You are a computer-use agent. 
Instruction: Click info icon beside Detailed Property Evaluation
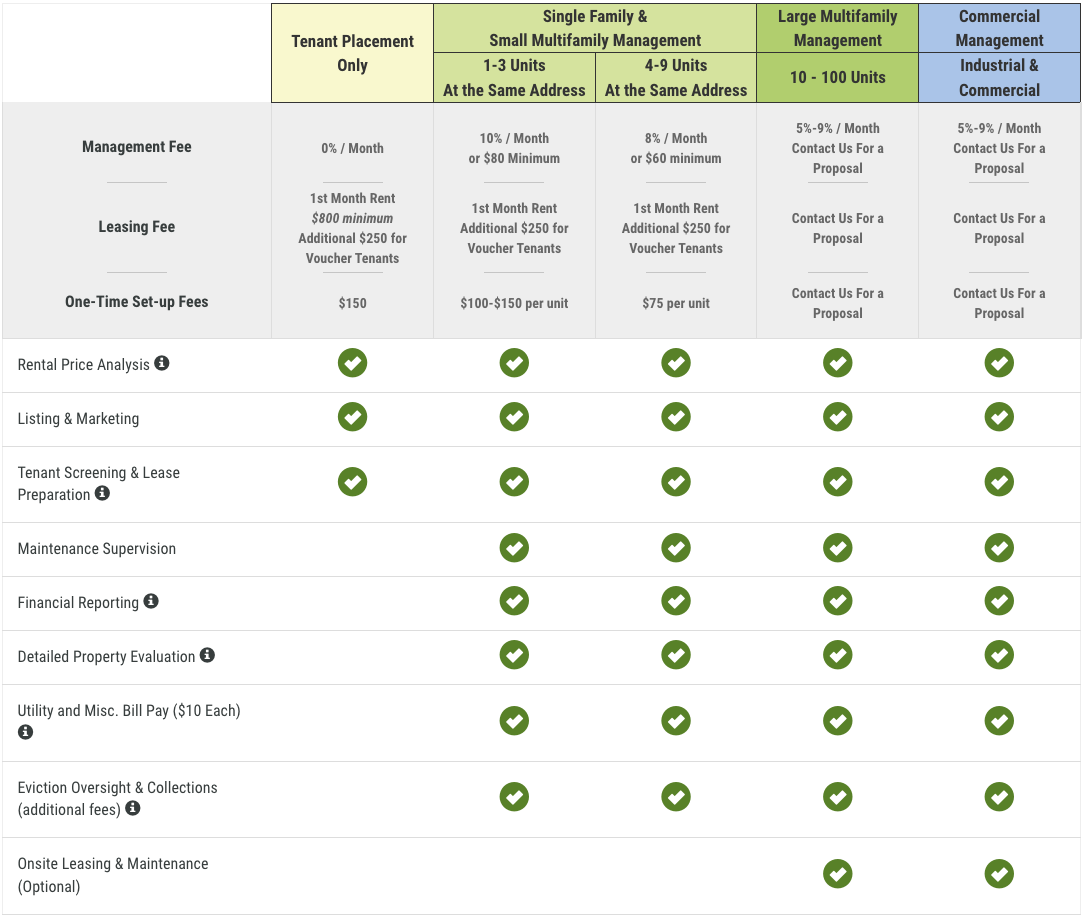pos(207,655)
